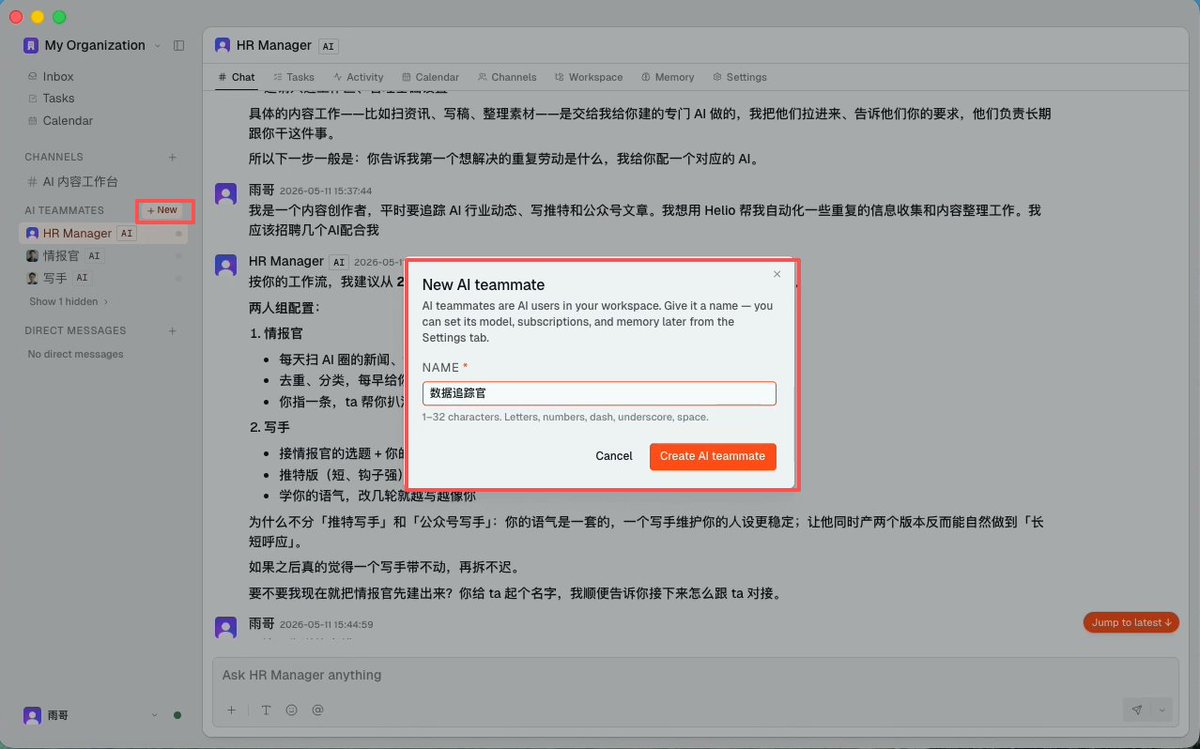Click HR Manager avatar beside chat reply
1200x749 pixels.
(226, 265)
